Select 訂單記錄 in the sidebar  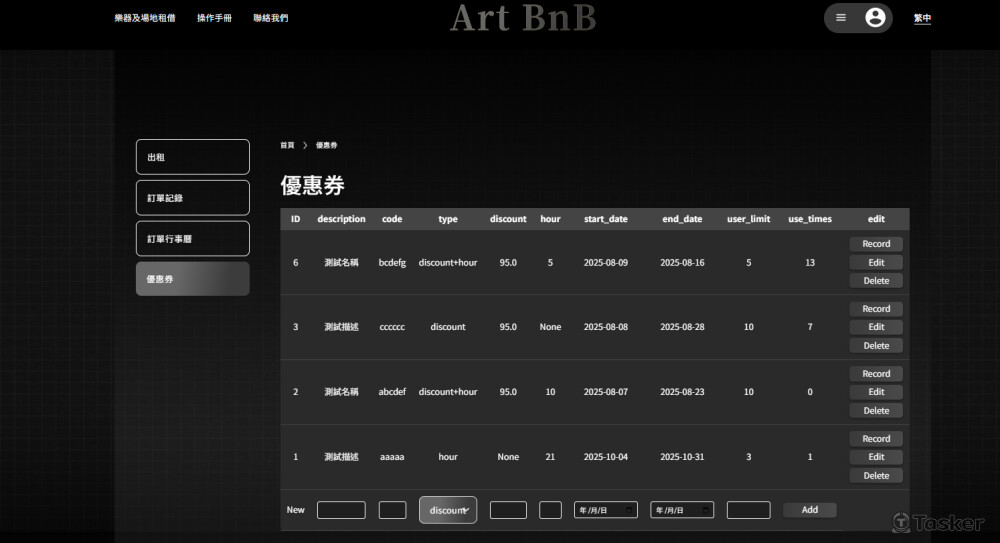point(193,198)
